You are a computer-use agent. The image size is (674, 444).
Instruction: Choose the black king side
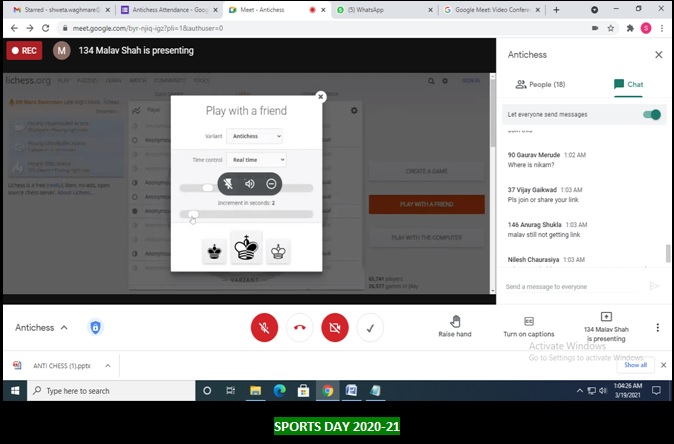click(x=214, y=251)
